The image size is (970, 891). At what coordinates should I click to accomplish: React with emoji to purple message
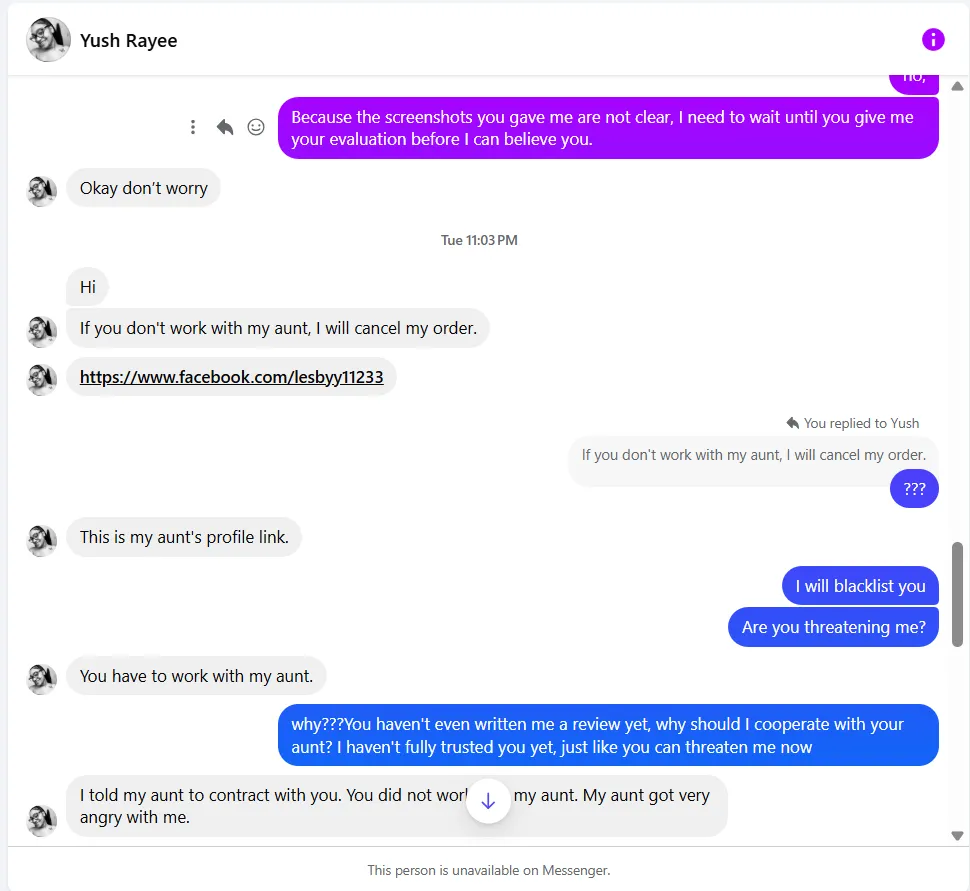tap(256, 127)
